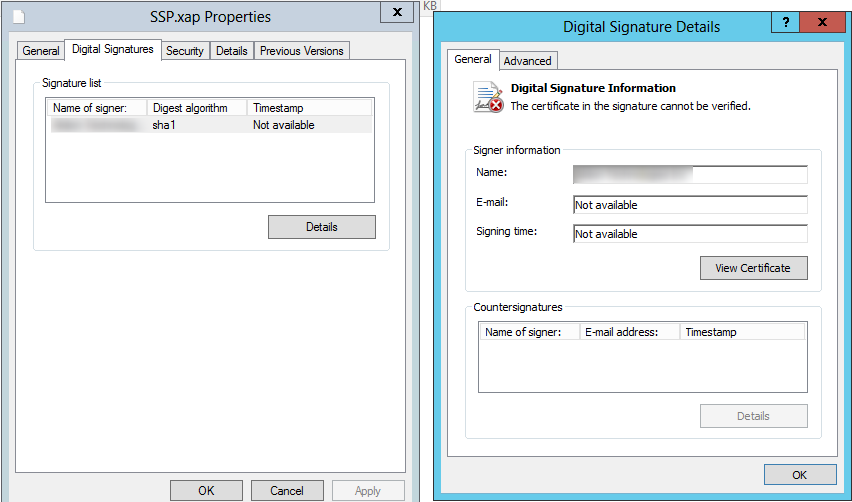
Task: Click Details button under Signature list
Action: click(x=322, y=227)
